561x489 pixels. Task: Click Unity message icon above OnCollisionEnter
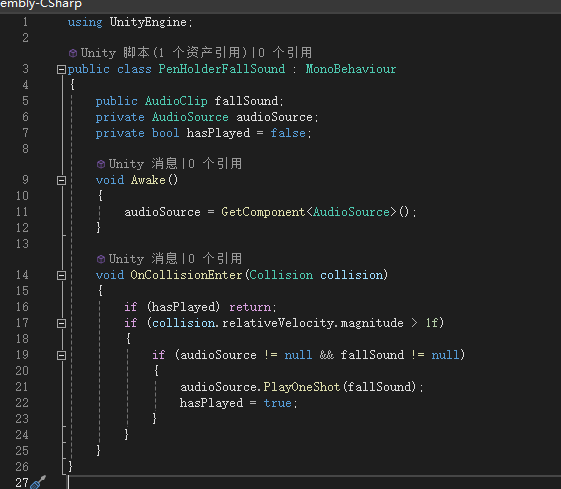[101, 259]
